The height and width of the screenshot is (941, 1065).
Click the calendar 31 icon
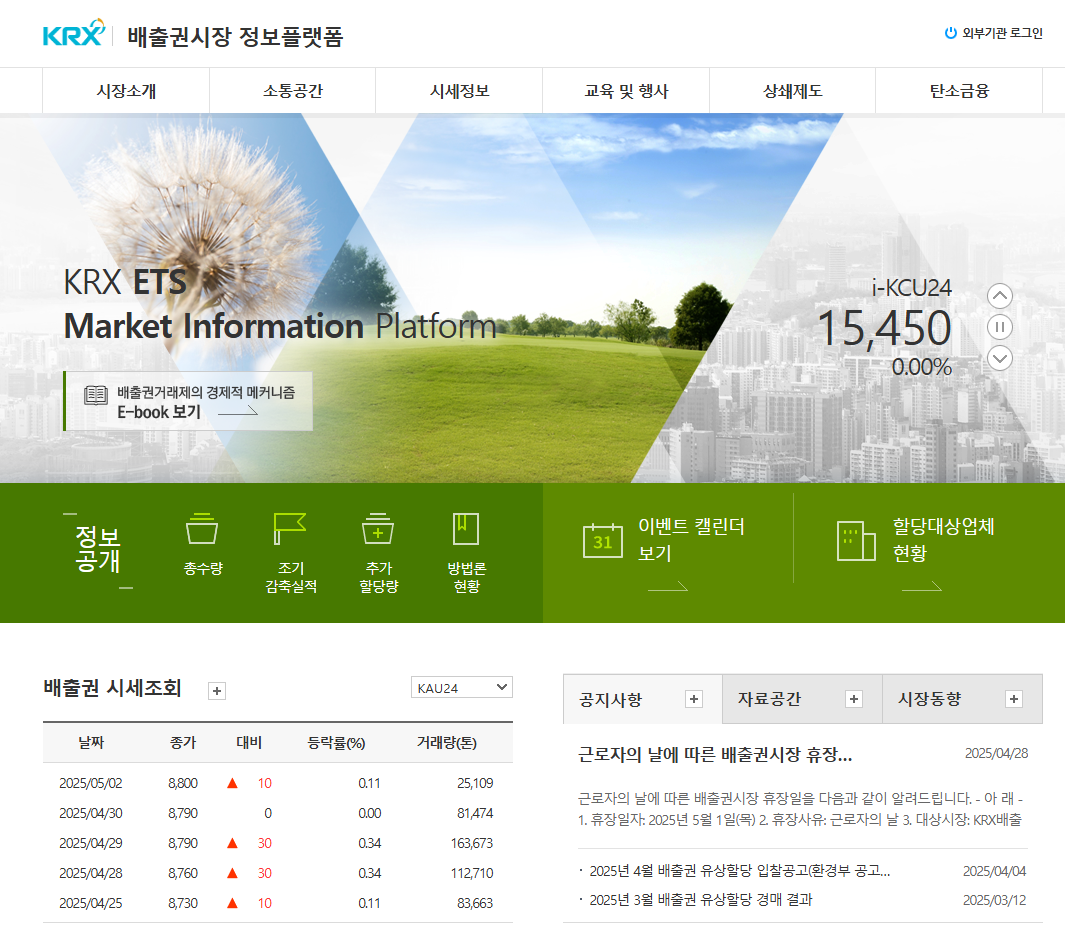coord(602,541)
